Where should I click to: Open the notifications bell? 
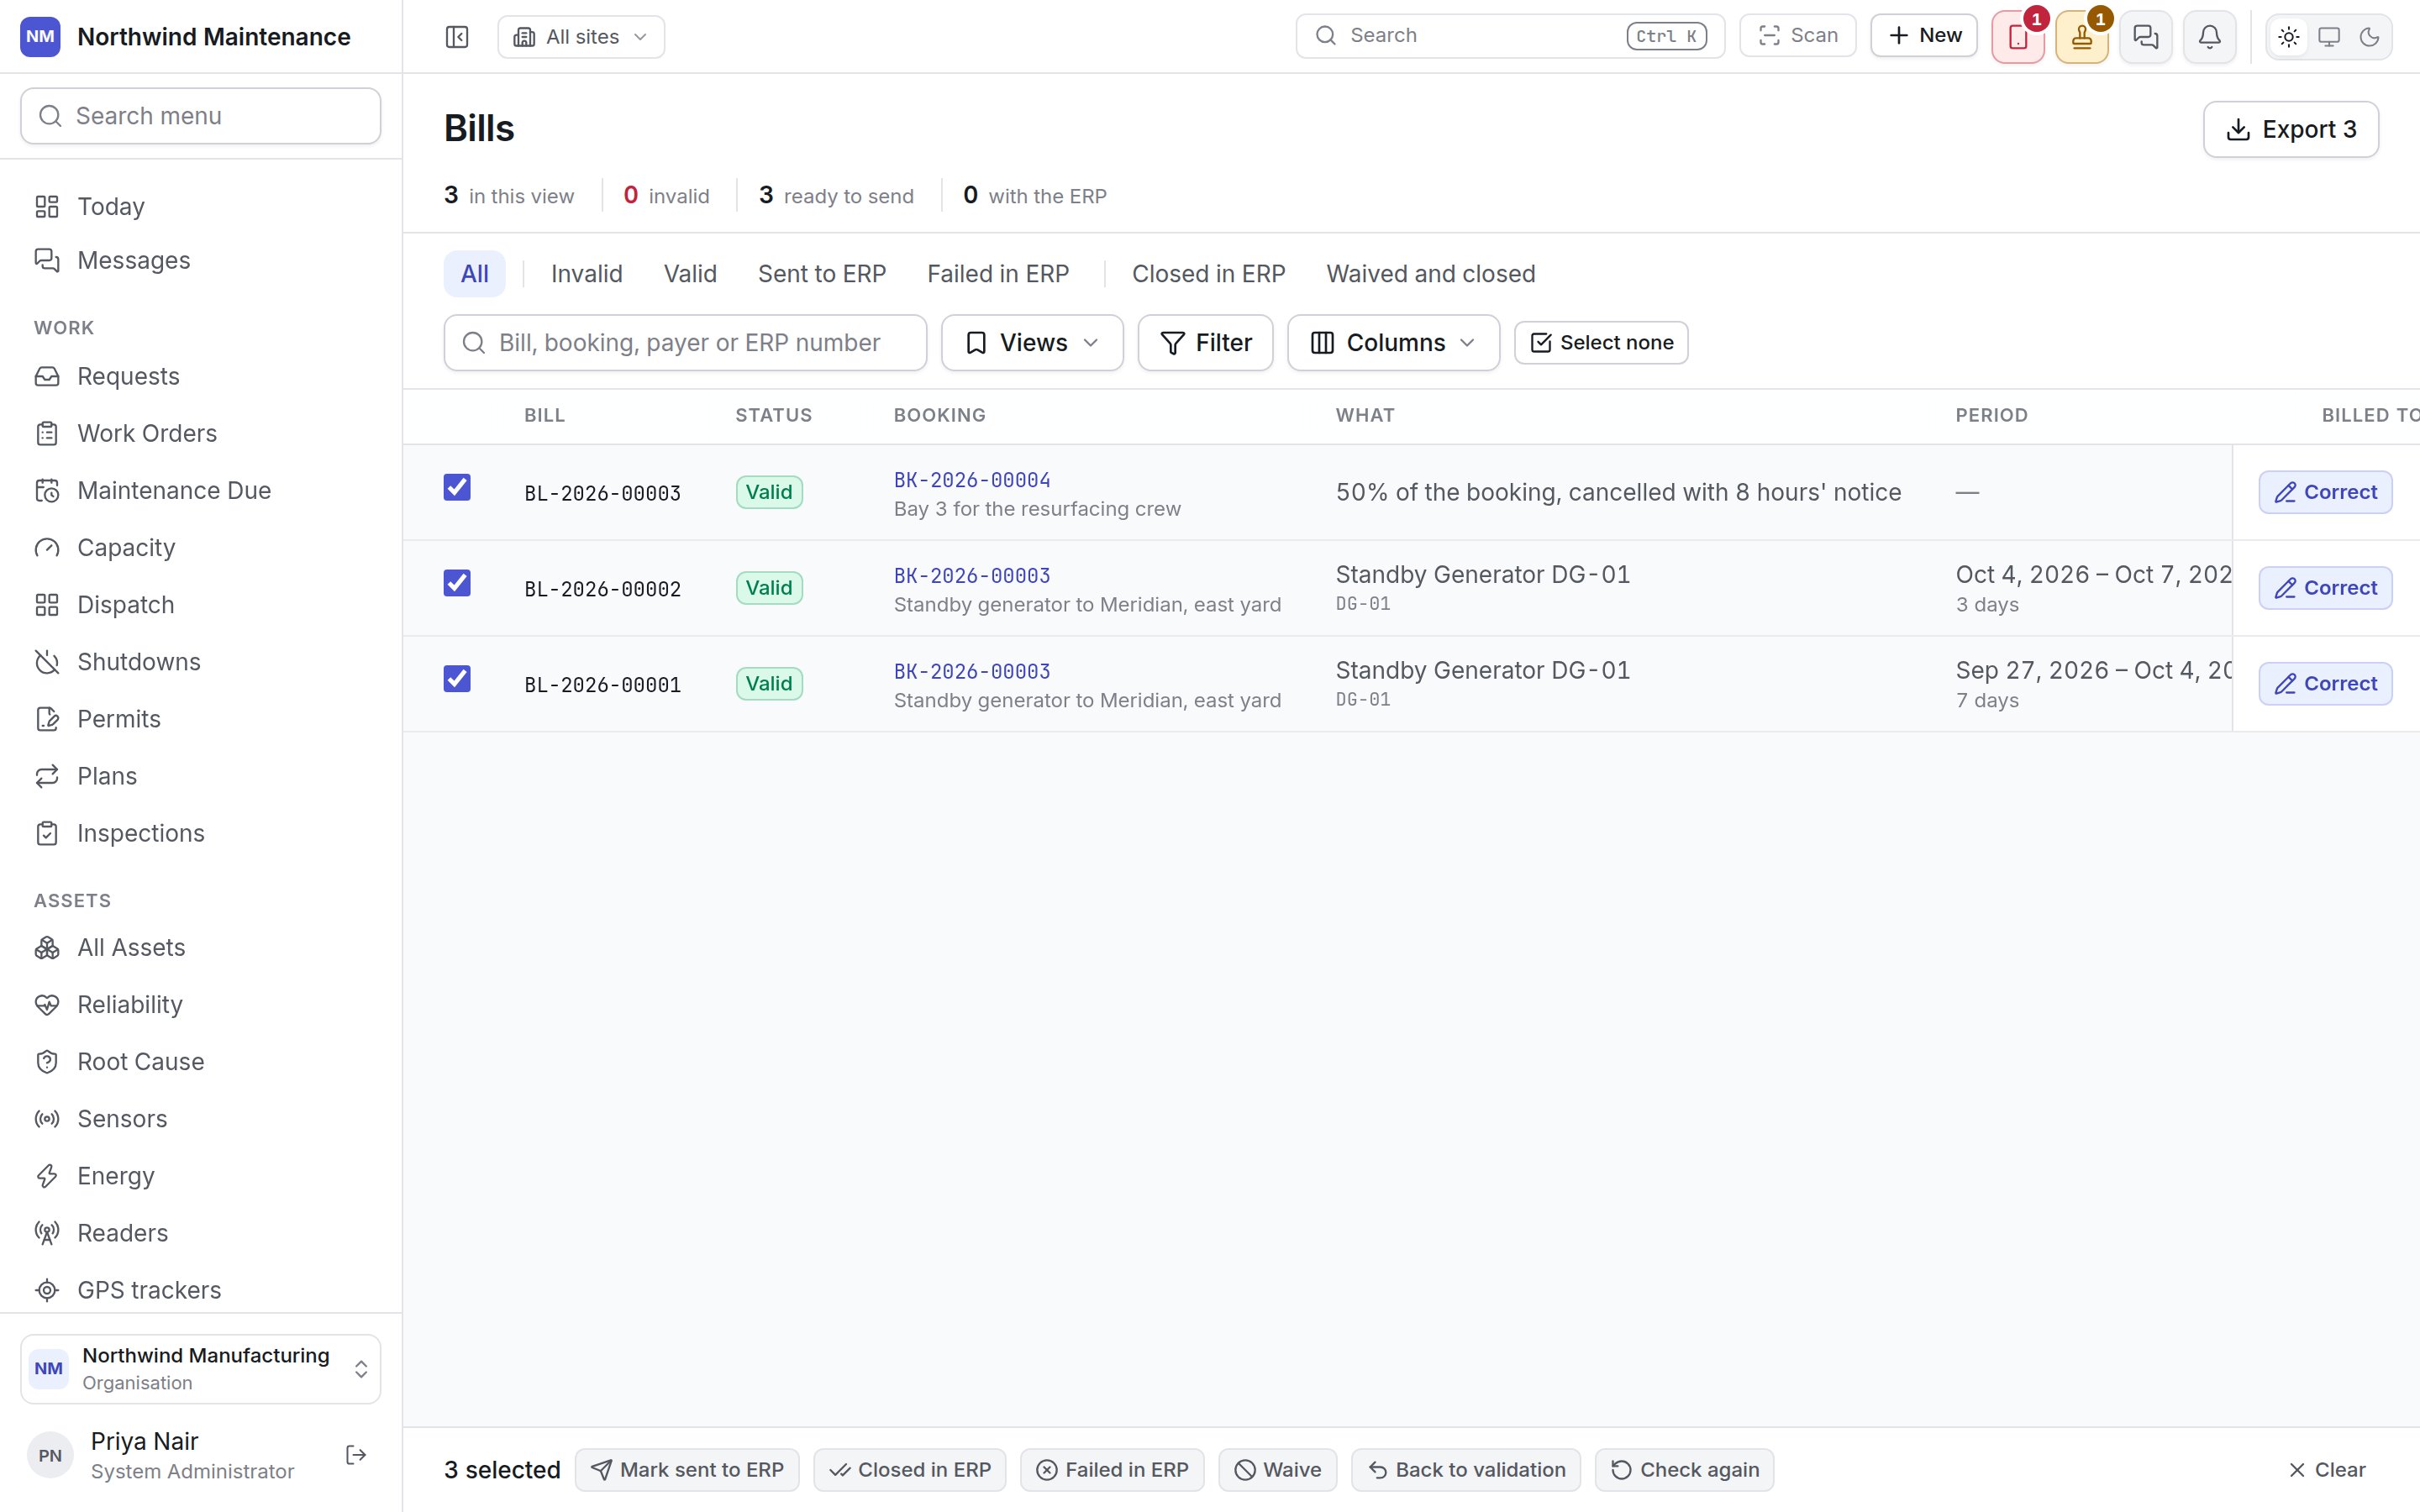click(2210, 37)
